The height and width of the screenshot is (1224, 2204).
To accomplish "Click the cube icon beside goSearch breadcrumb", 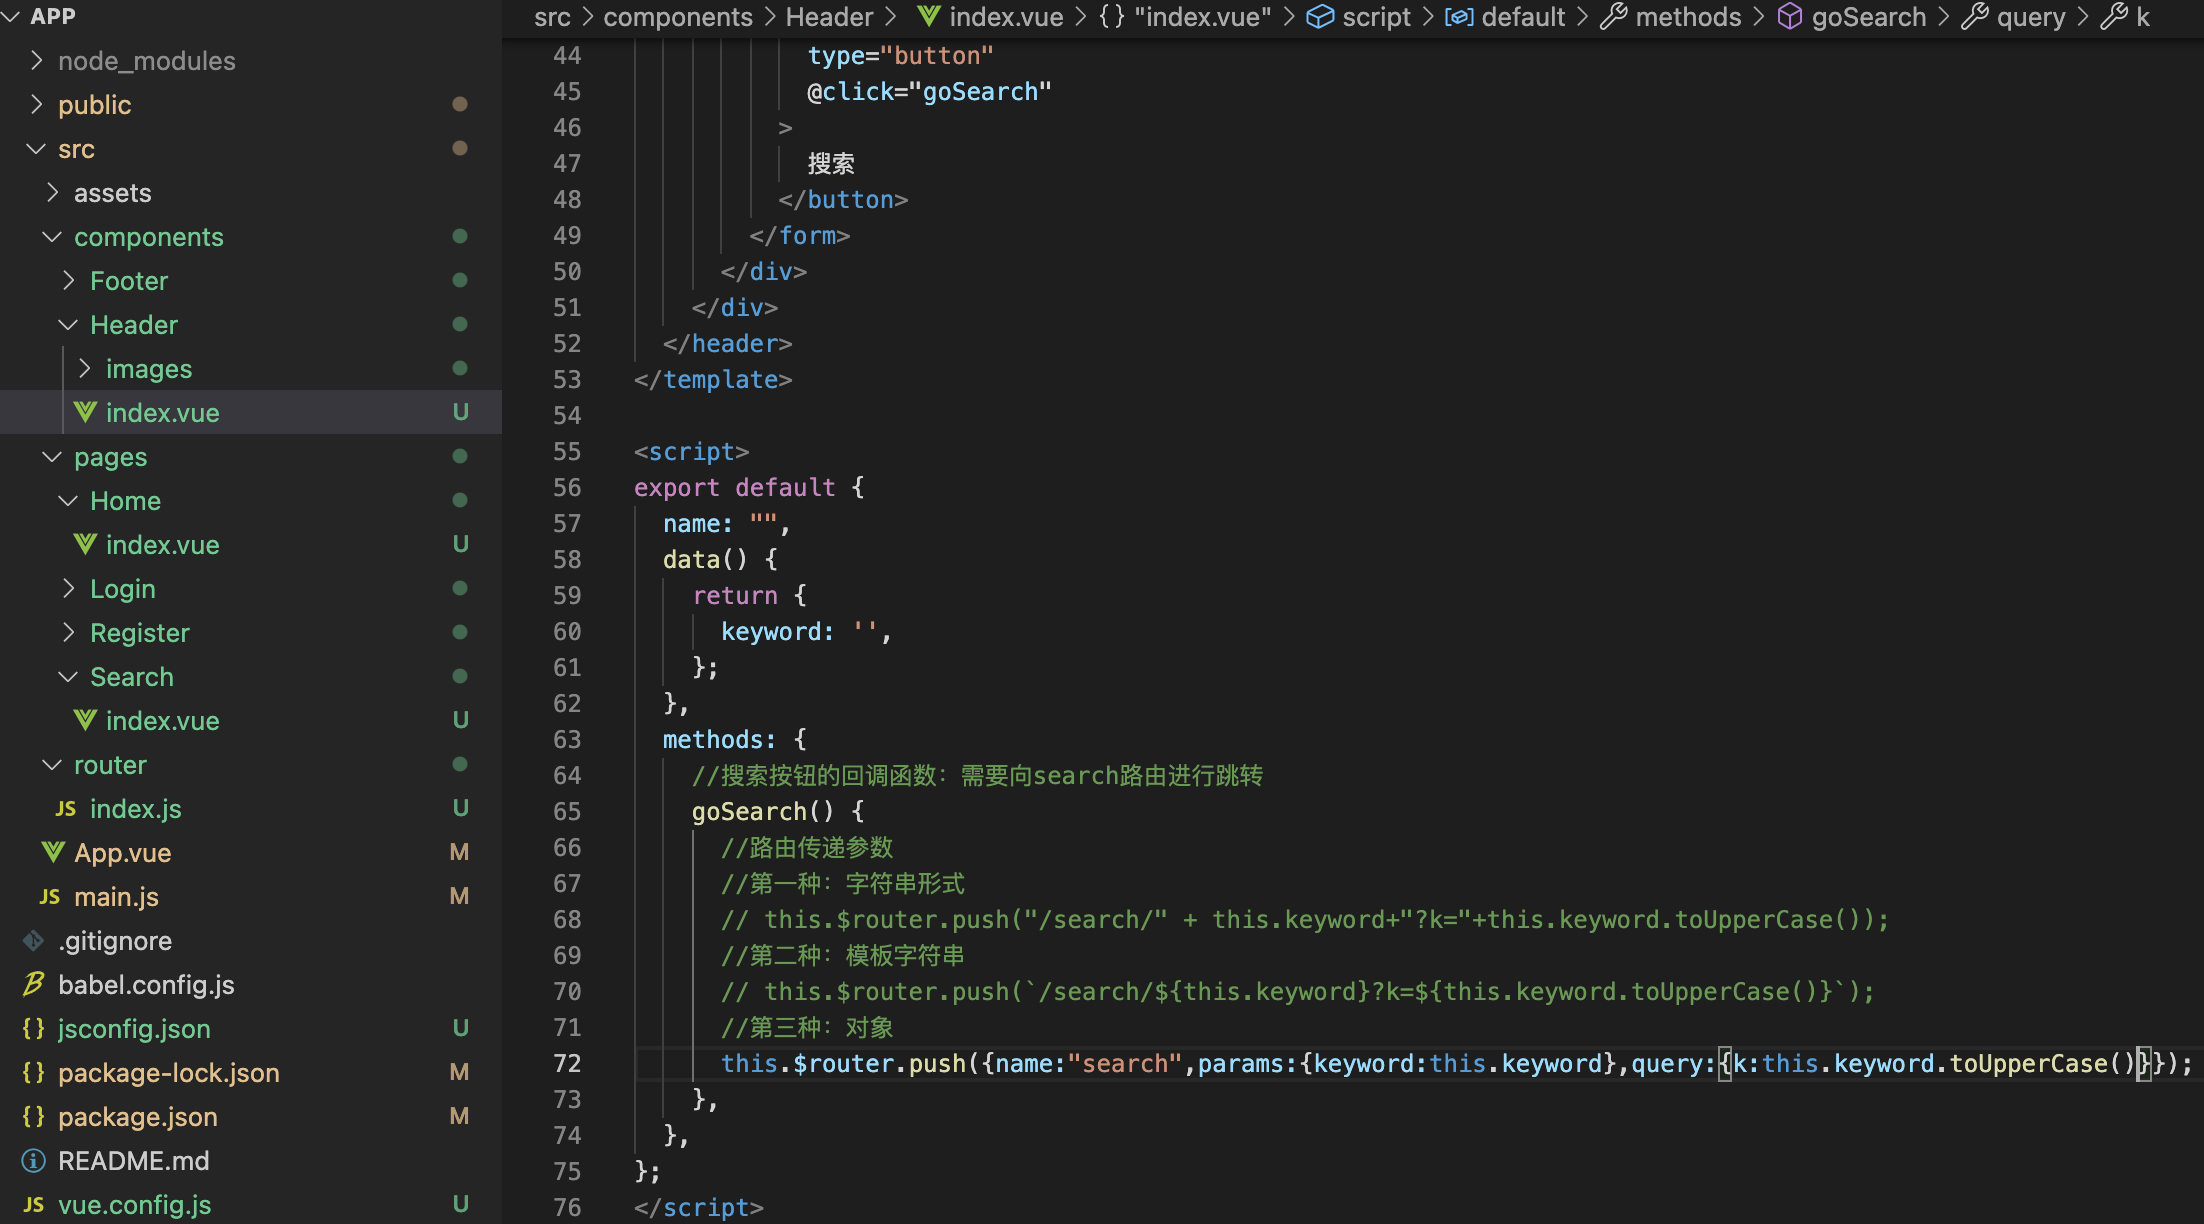I will 1789,16.
